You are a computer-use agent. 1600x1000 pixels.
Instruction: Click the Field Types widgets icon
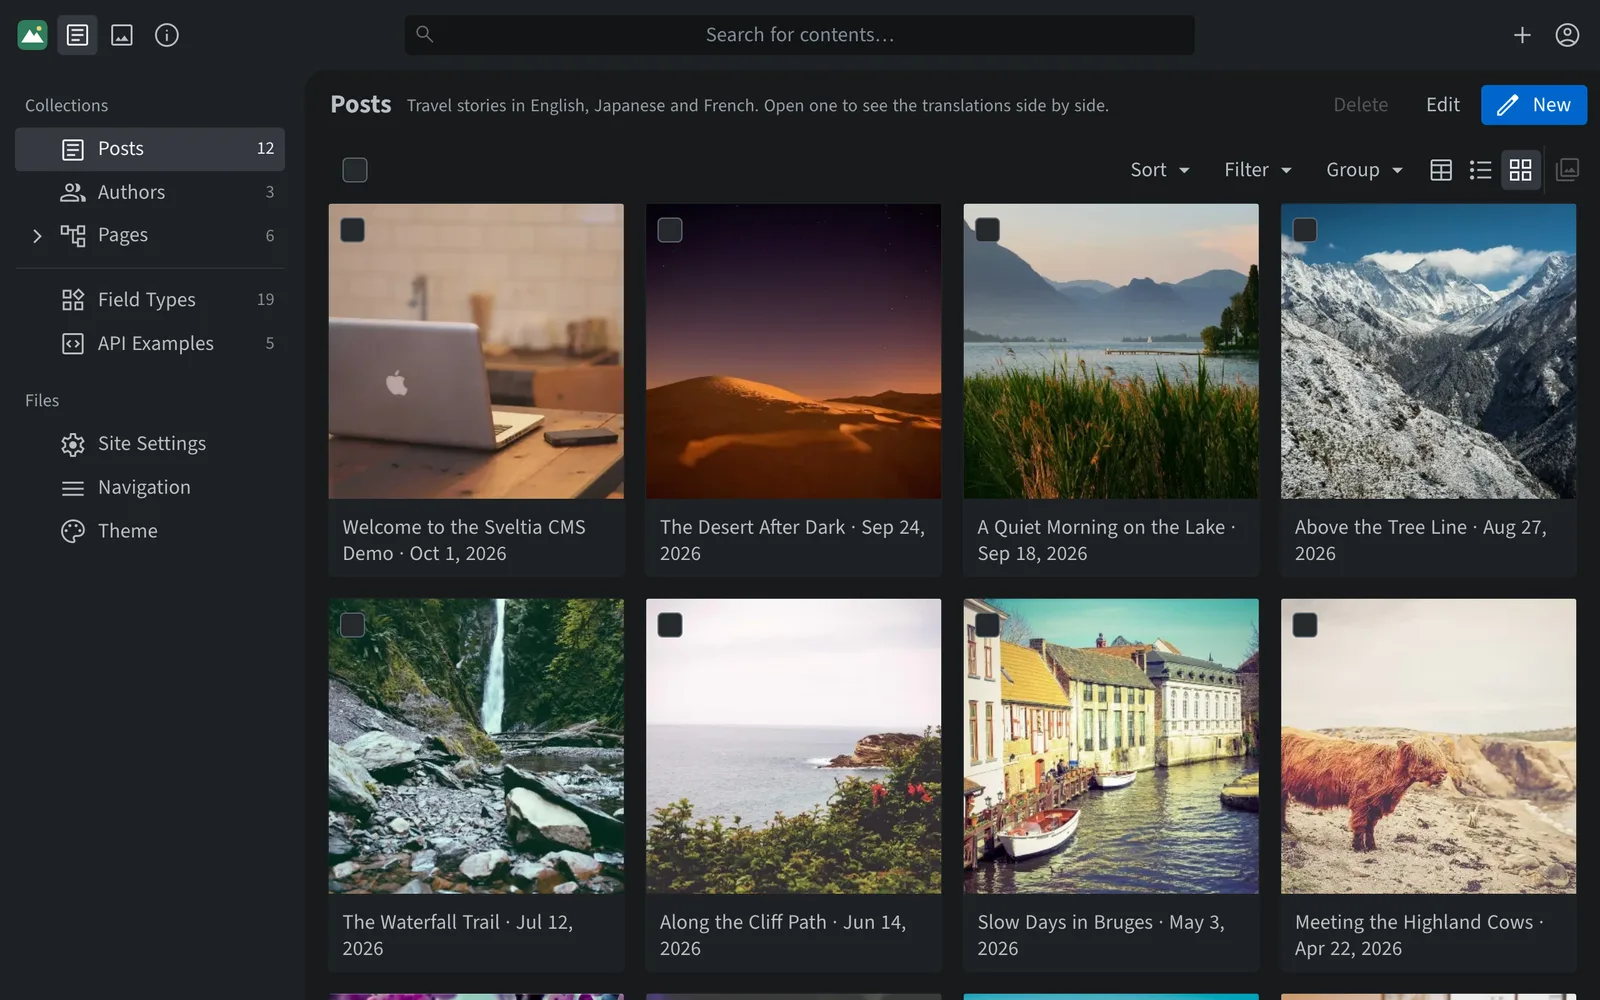point(73,300)
